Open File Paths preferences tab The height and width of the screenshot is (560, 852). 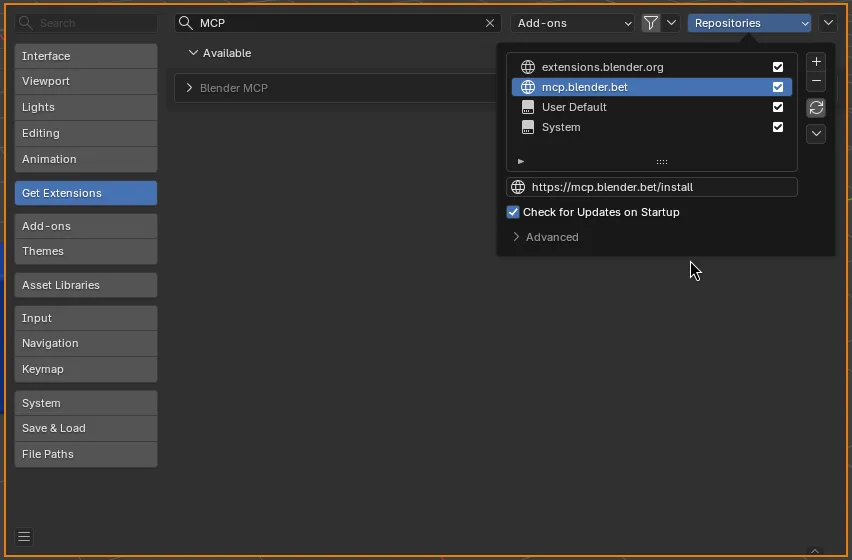86,454
